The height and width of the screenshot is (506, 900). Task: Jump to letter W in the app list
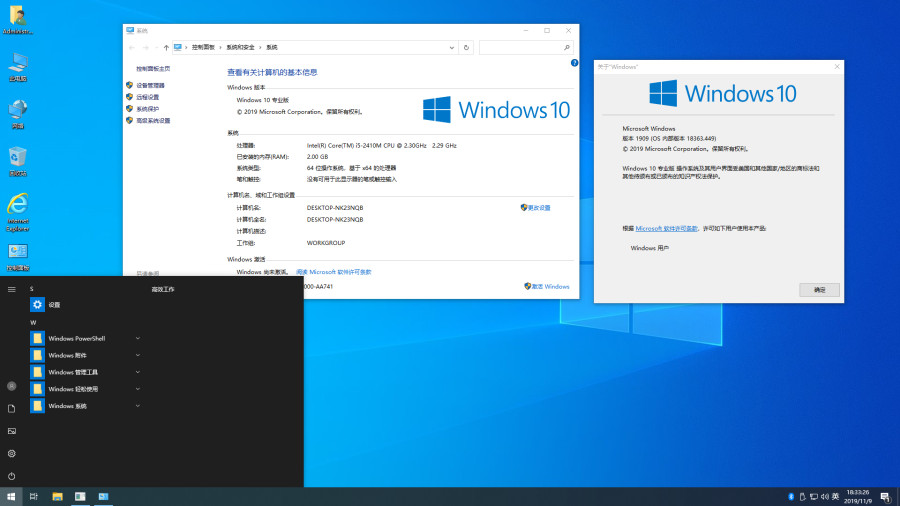(33, 322)
